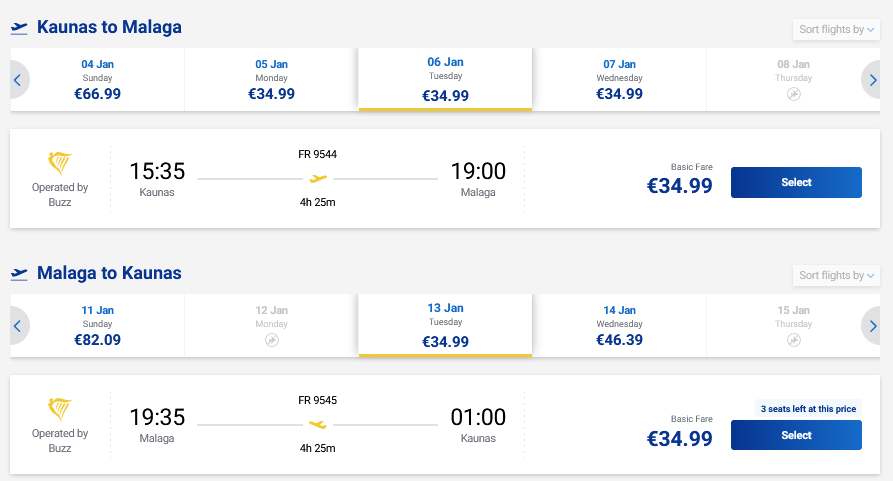Select the 19:35 Malaga to Kaunas flight
This screenshot has width=893, height=481.
796,435
